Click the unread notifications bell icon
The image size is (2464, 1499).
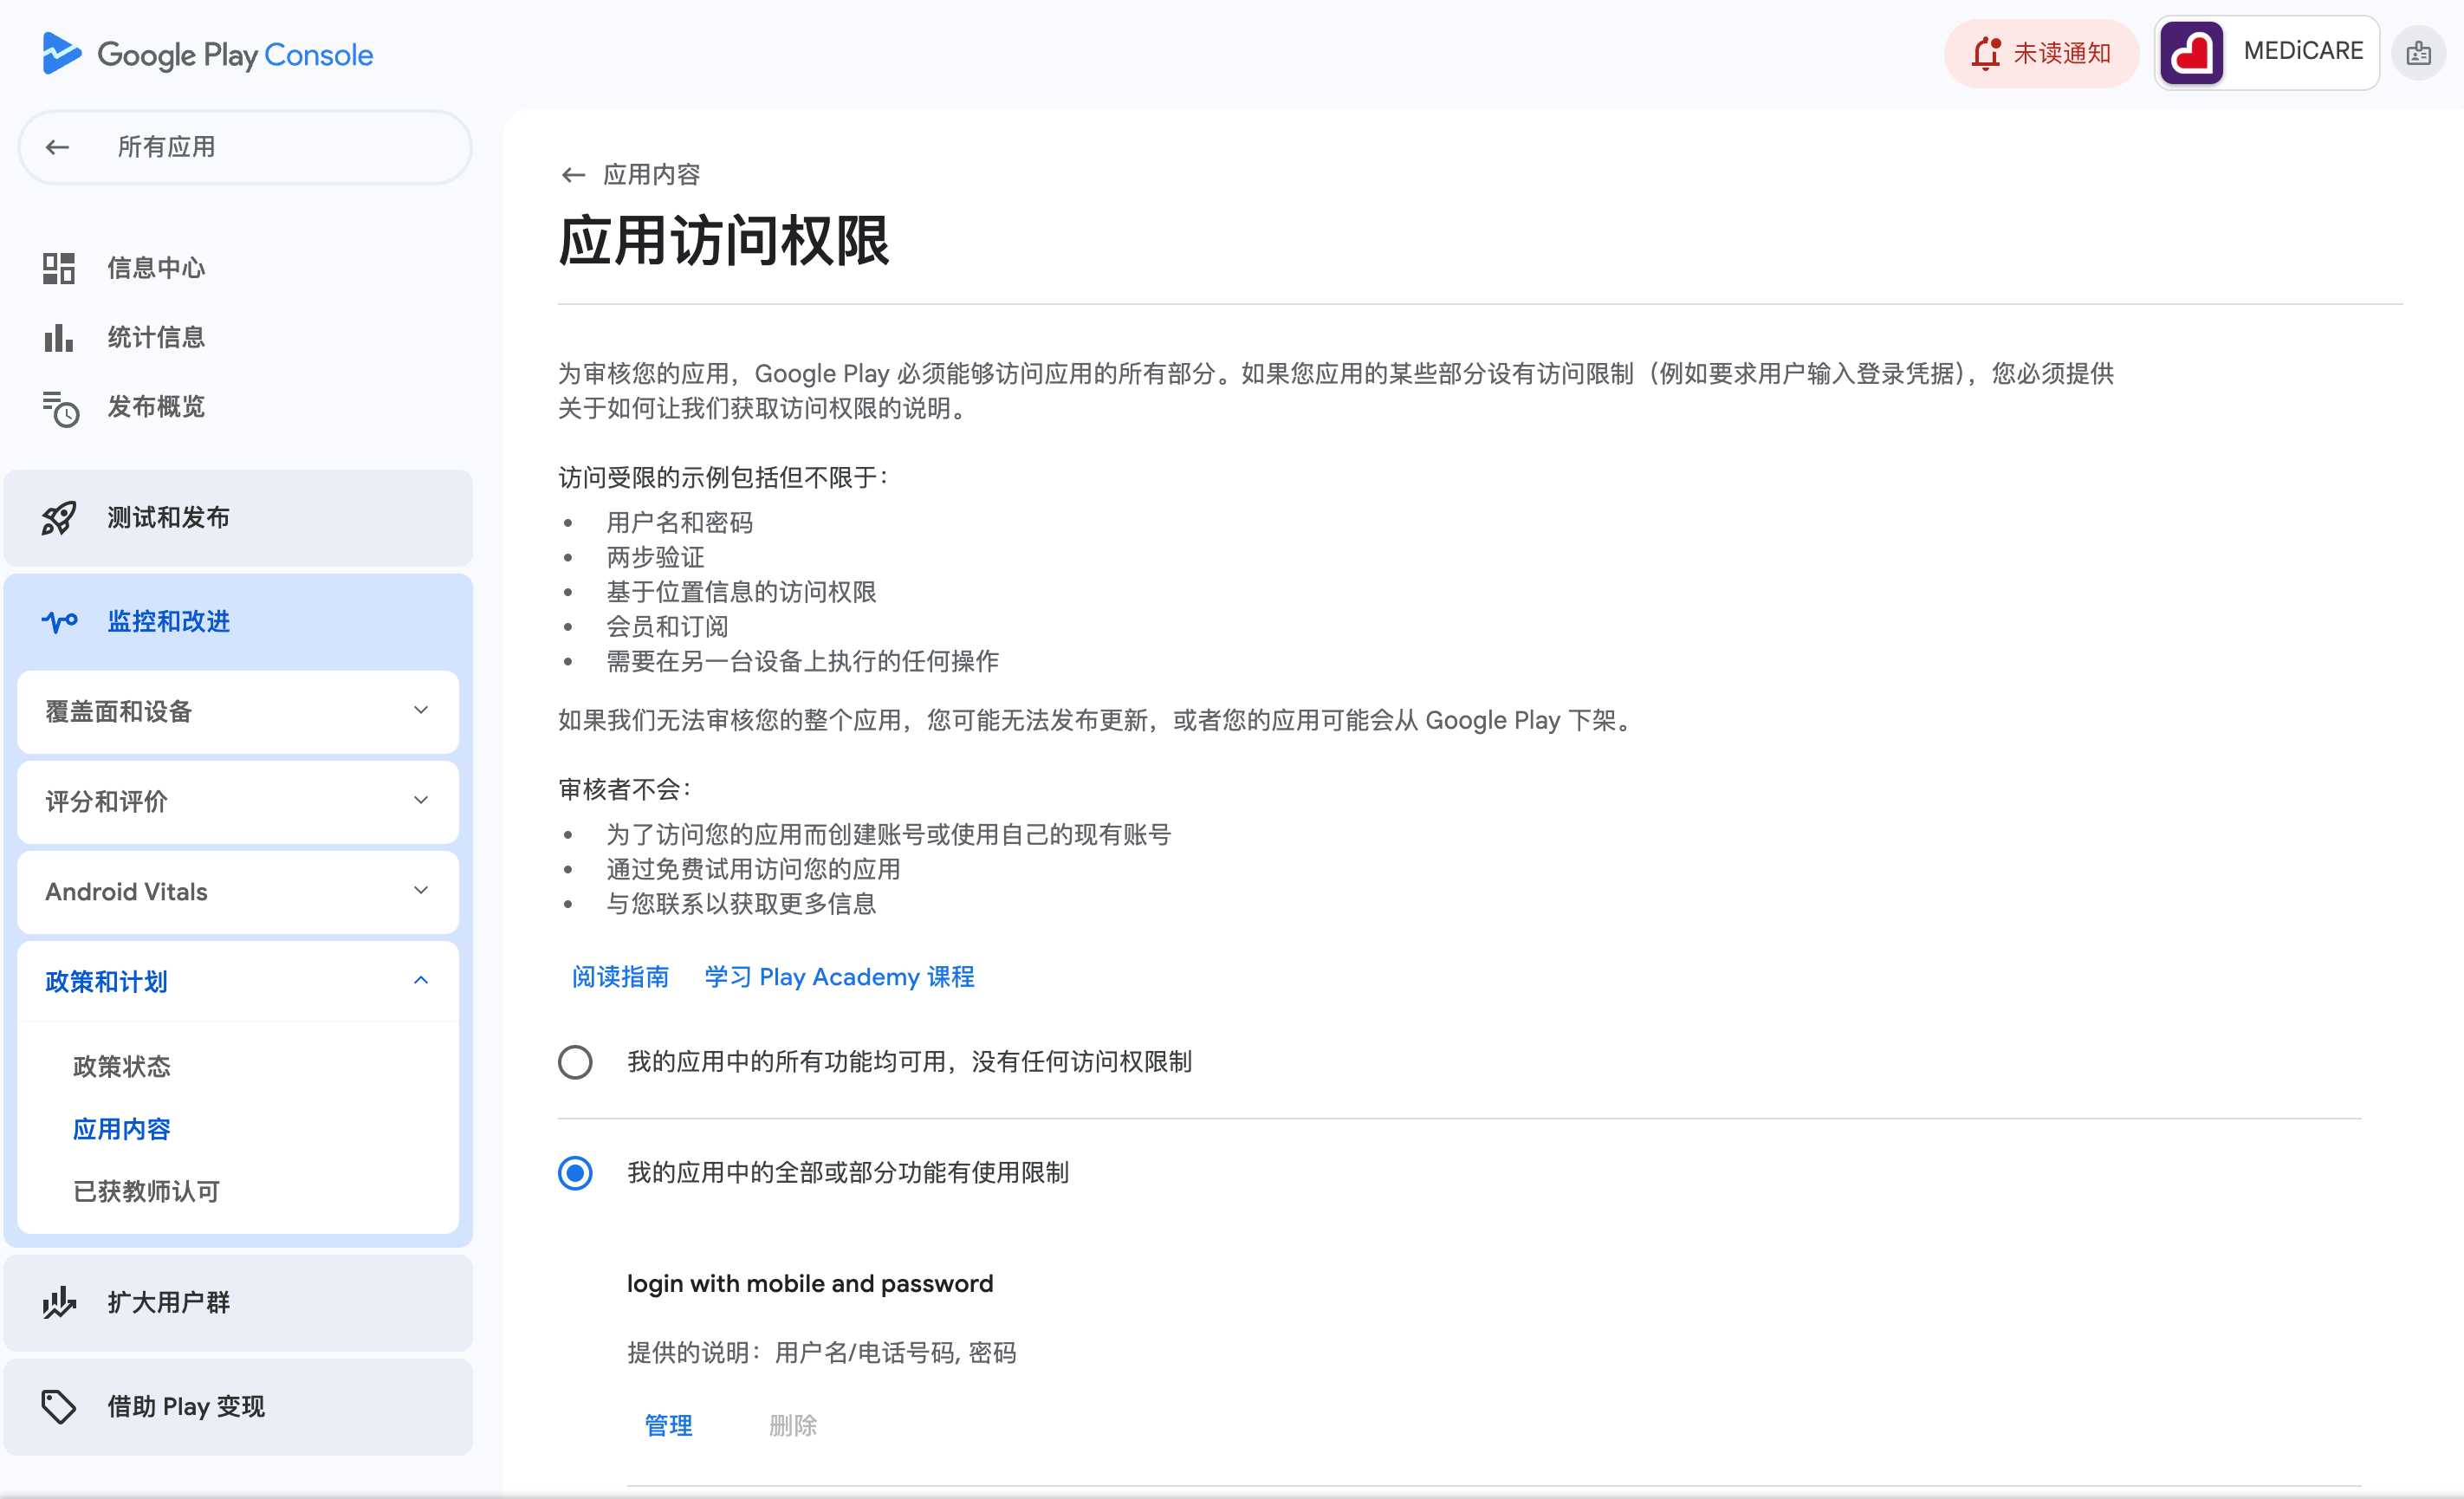(x=1986, y=53)
